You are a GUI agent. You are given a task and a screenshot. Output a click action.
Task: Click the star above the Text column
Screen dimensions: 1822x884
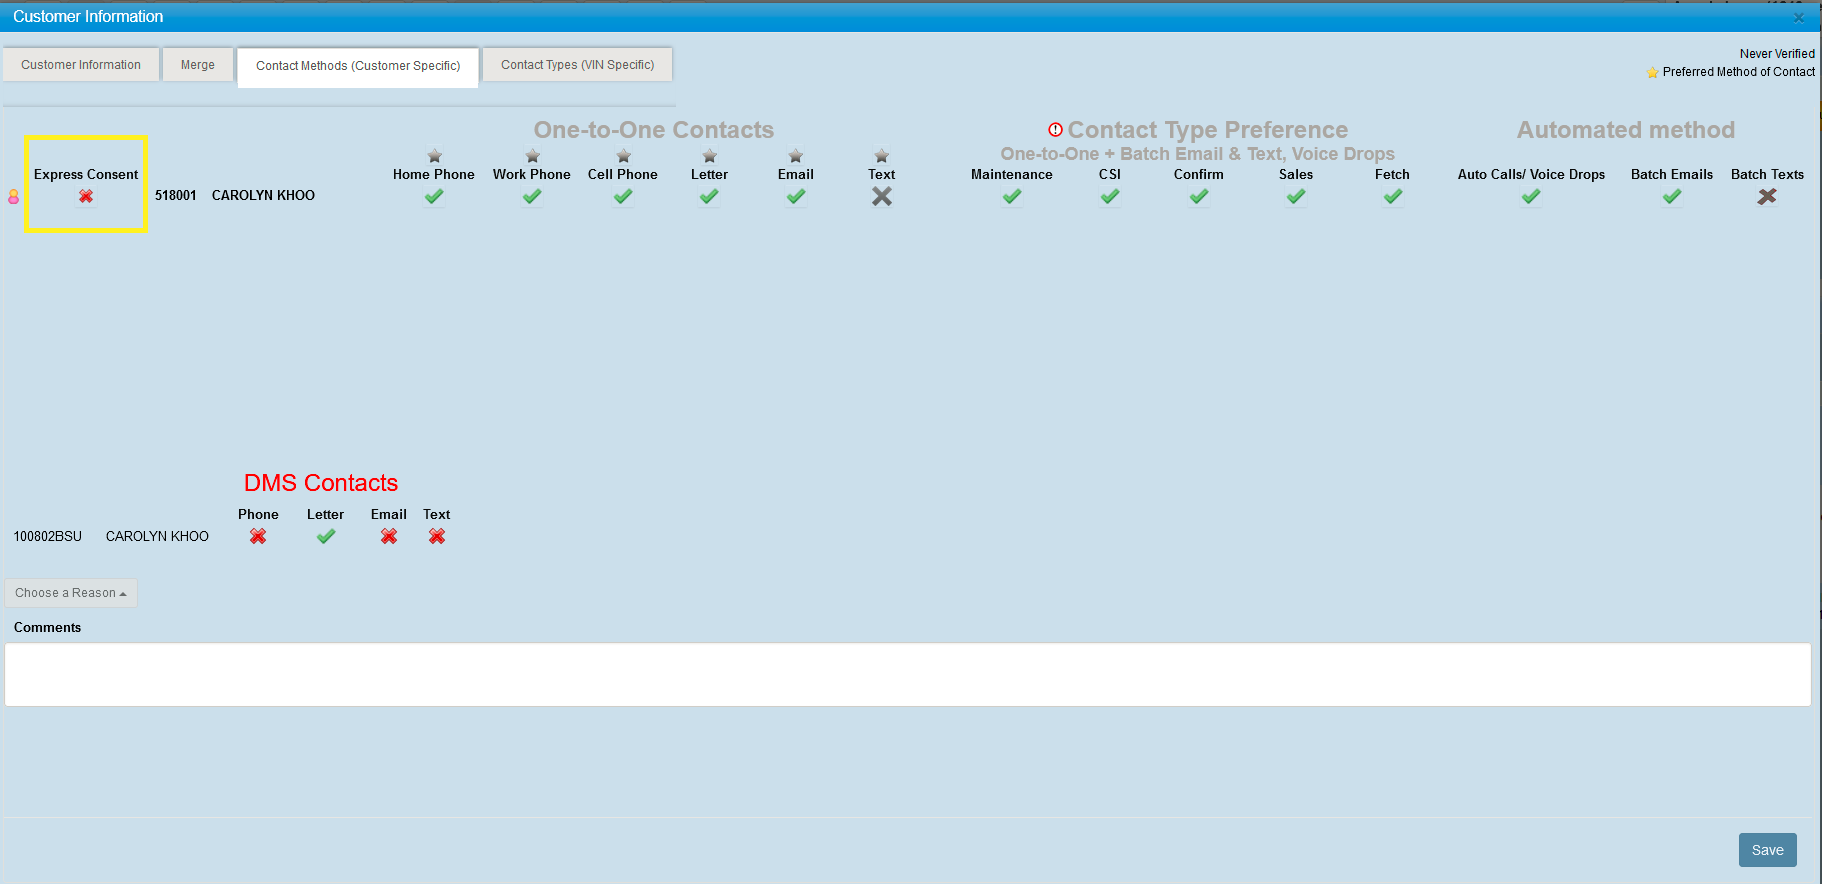point(881,156)
